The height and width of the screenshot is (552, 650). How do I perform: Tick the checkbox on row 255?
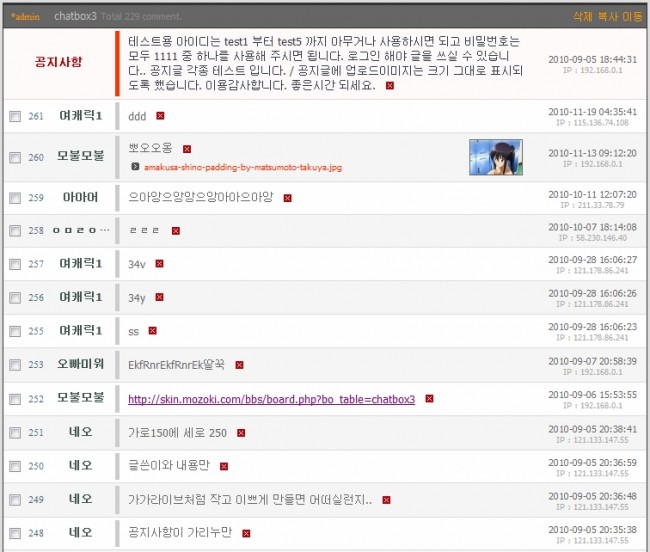tap(15, 331)
